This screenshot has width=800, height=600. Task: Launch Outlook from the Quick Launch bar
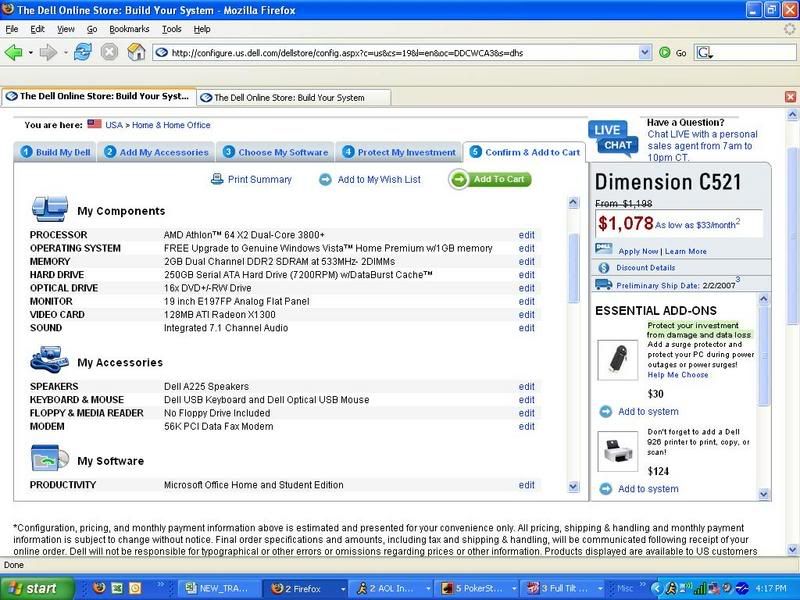(x=135, y=588)
